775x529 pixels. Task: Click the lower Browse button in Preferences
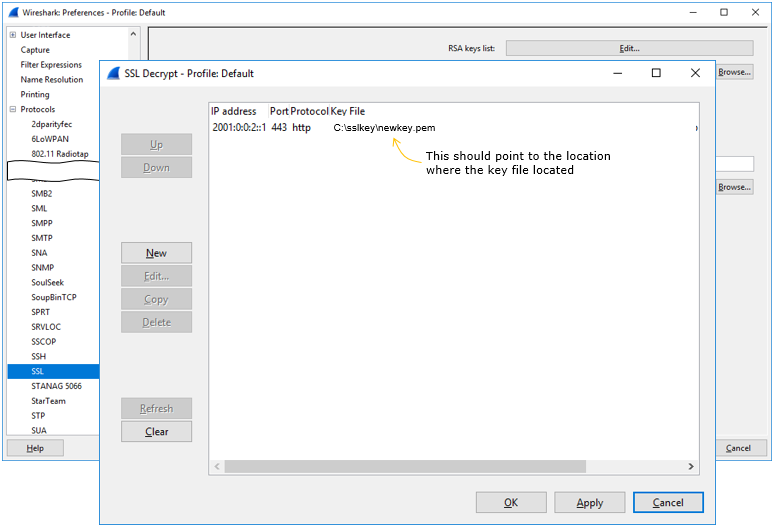pos(734,187)
